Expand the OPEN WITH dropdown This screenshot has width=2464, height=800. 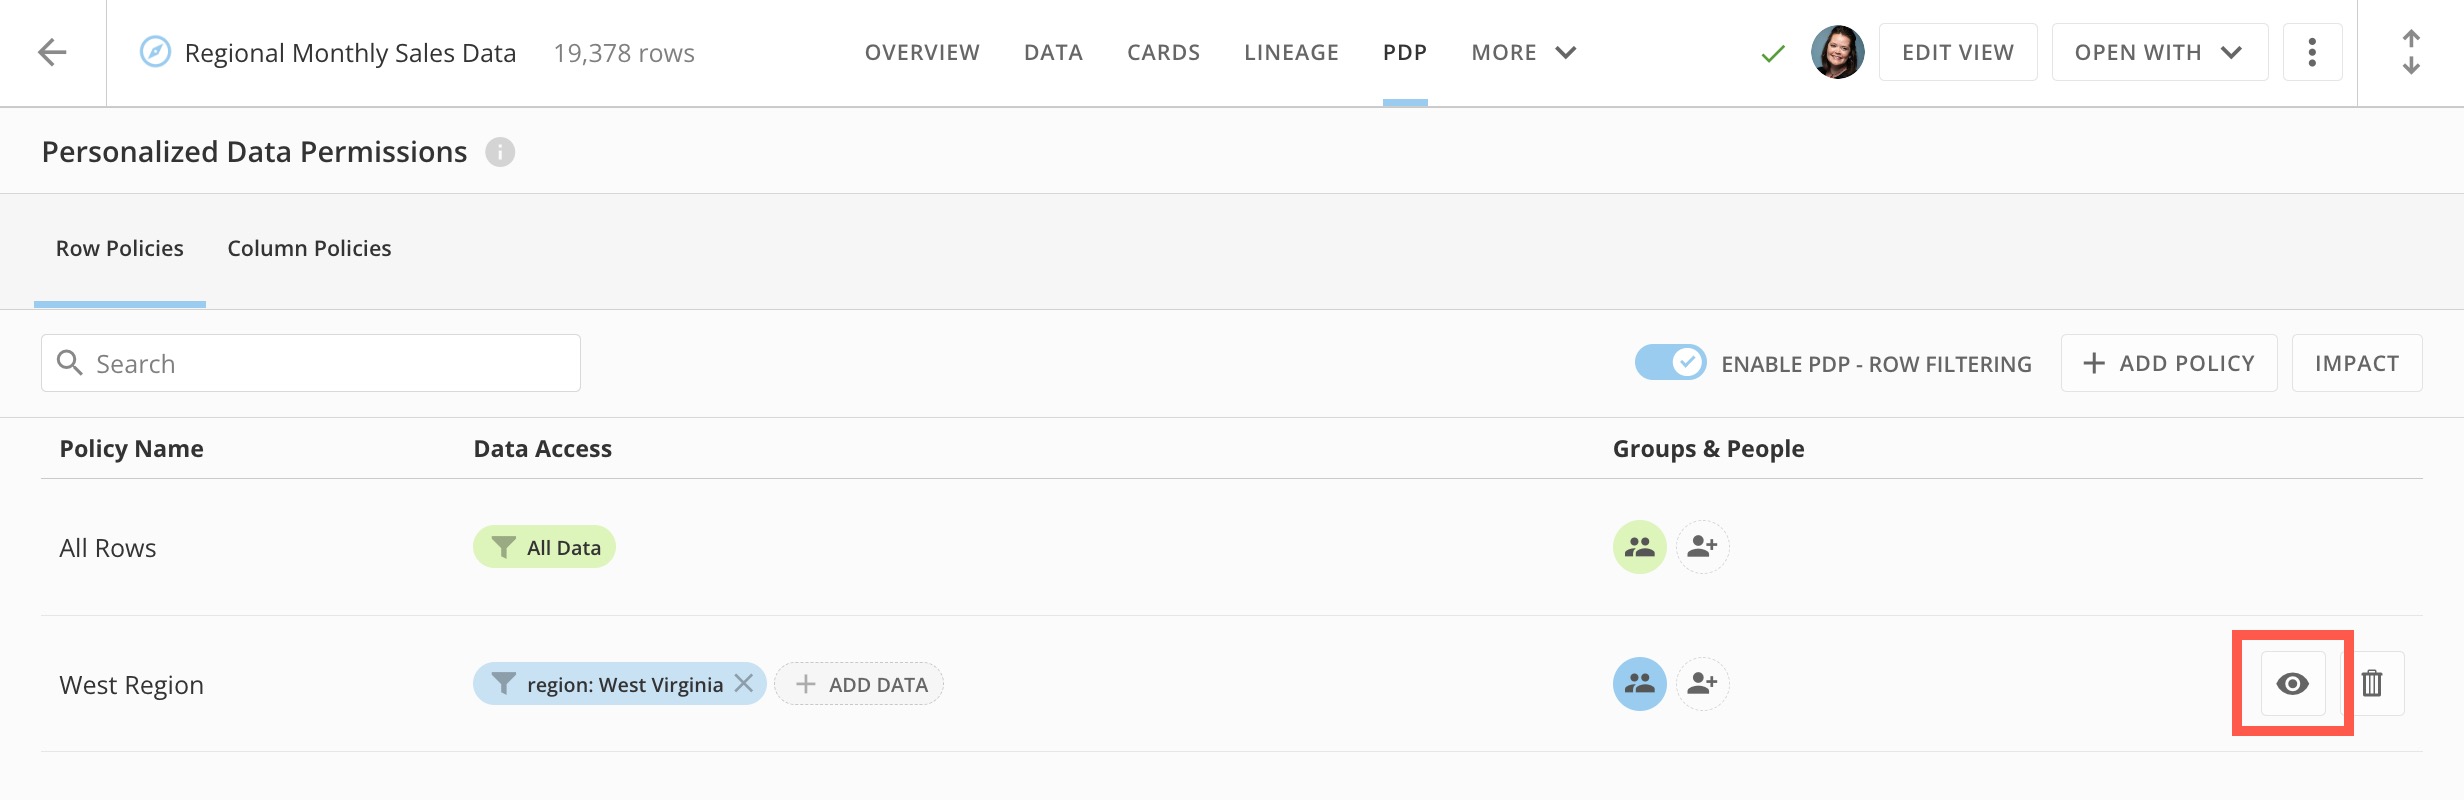(x=2158, y=52)
